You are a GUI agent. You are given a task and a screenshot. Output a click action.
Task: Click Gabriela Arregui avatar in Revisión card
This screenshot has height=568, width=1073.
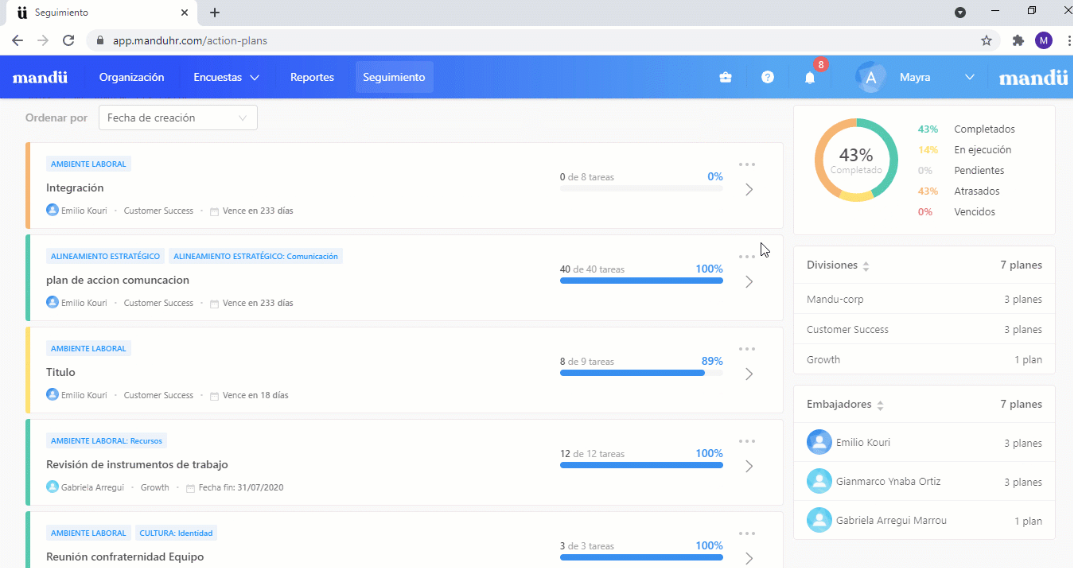[52, 487]
